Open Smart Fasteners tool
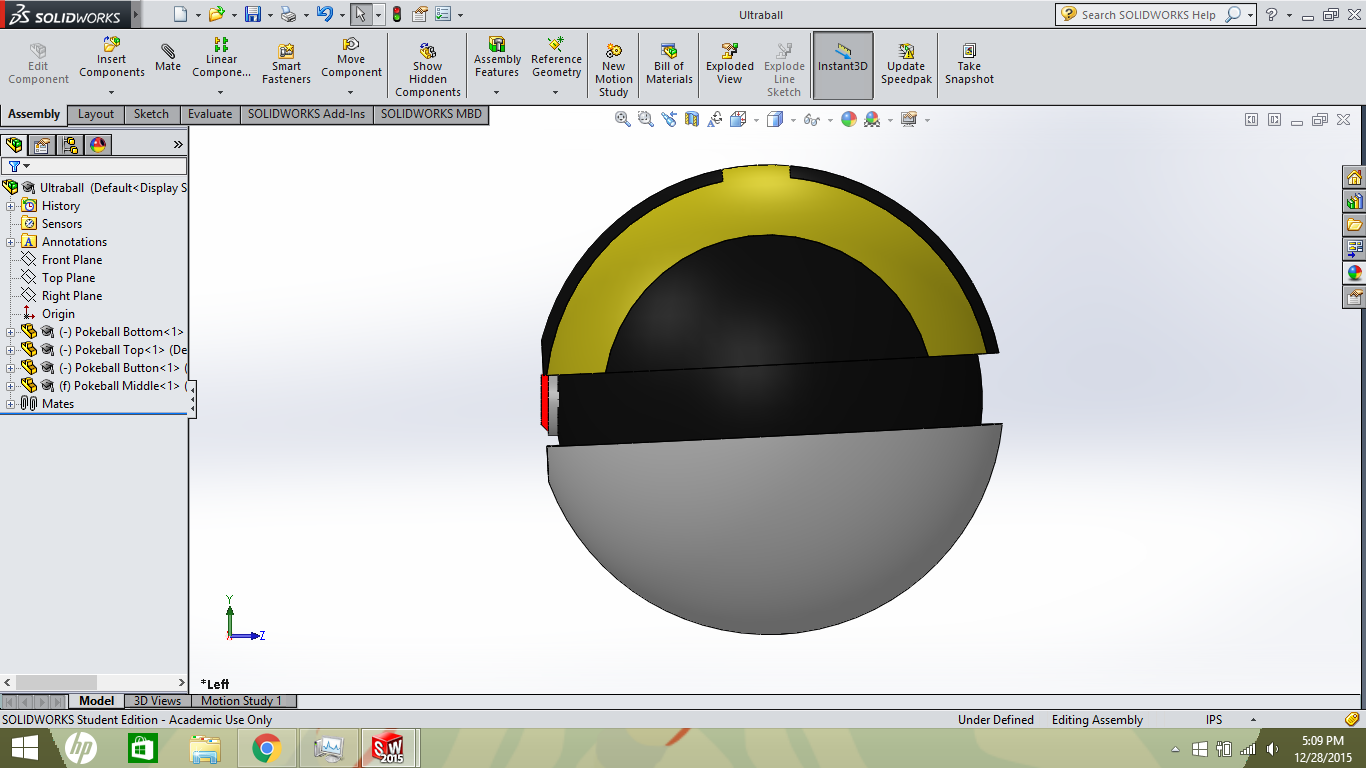Viewport: 1366px width, 768px height. [x=286, y=64]
